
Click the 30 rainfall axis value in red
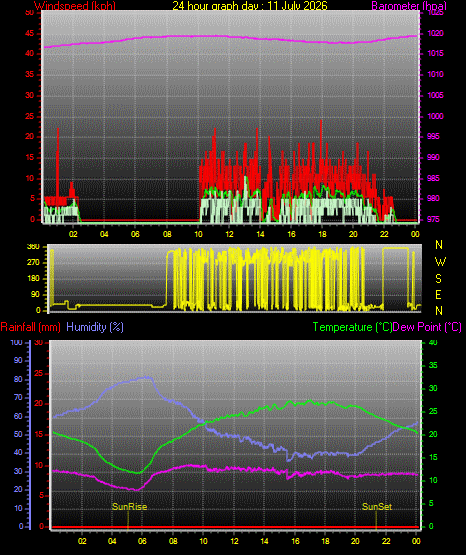click(x=39, y=343)
